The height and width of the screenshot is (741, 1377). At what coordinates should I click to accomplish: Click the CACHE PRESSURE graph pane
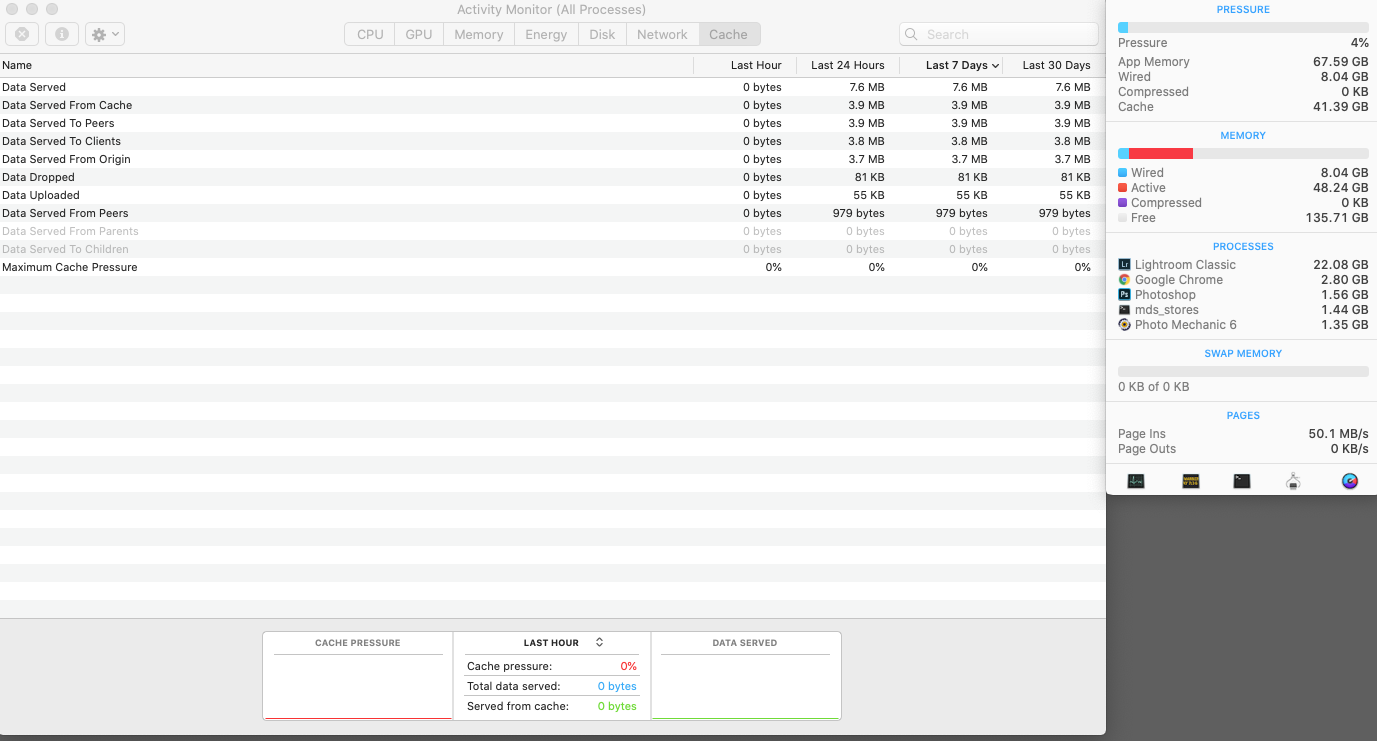tap(358, 676)
